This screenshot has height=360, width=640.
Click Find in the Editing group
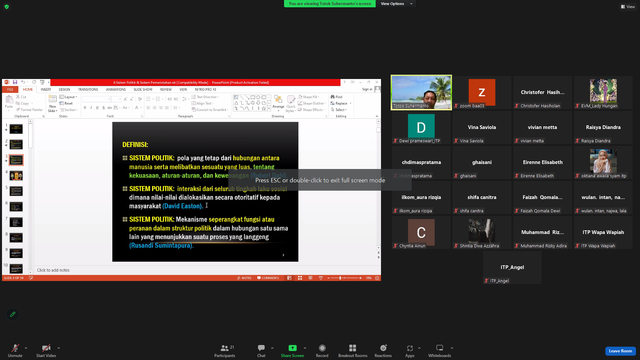(x=337, y=97)
